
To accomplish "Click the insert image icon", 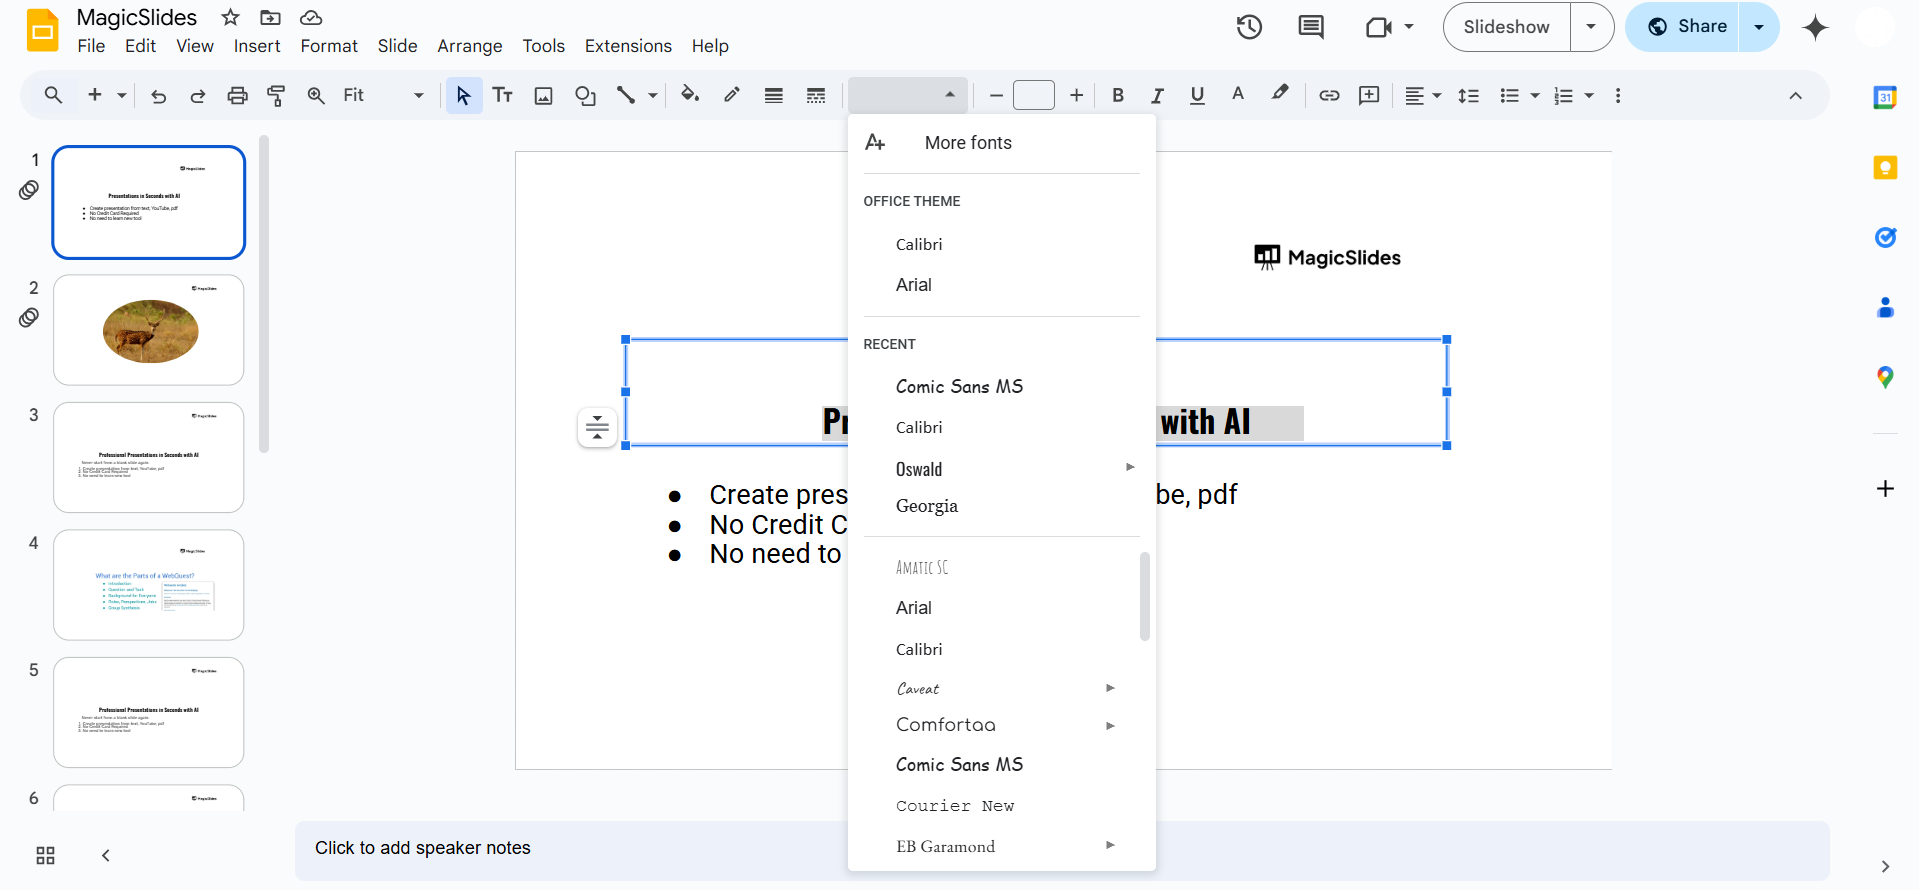I will pyautogui.click(x=543, y=95).
